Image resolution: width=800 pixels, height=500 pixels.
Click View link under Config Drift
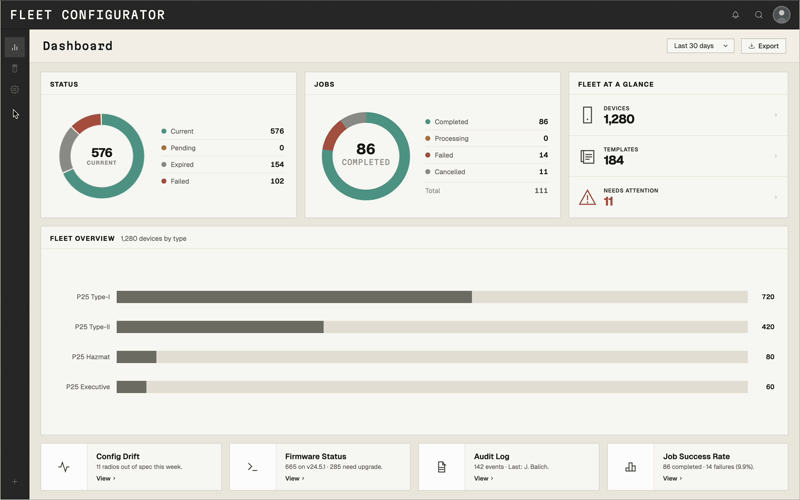pyautogui.click(x=105, y=479)
